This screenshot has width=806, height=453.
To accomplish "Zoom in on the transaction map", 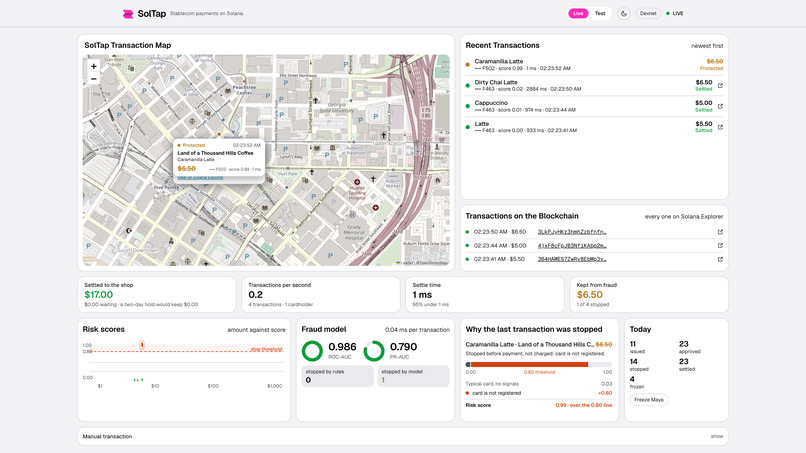I will point(94,66).
